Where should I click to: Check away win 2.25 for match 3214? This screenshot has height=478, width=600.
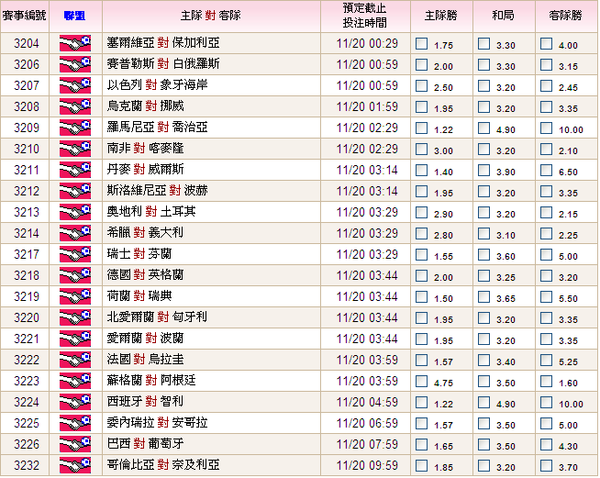point(546,233)
